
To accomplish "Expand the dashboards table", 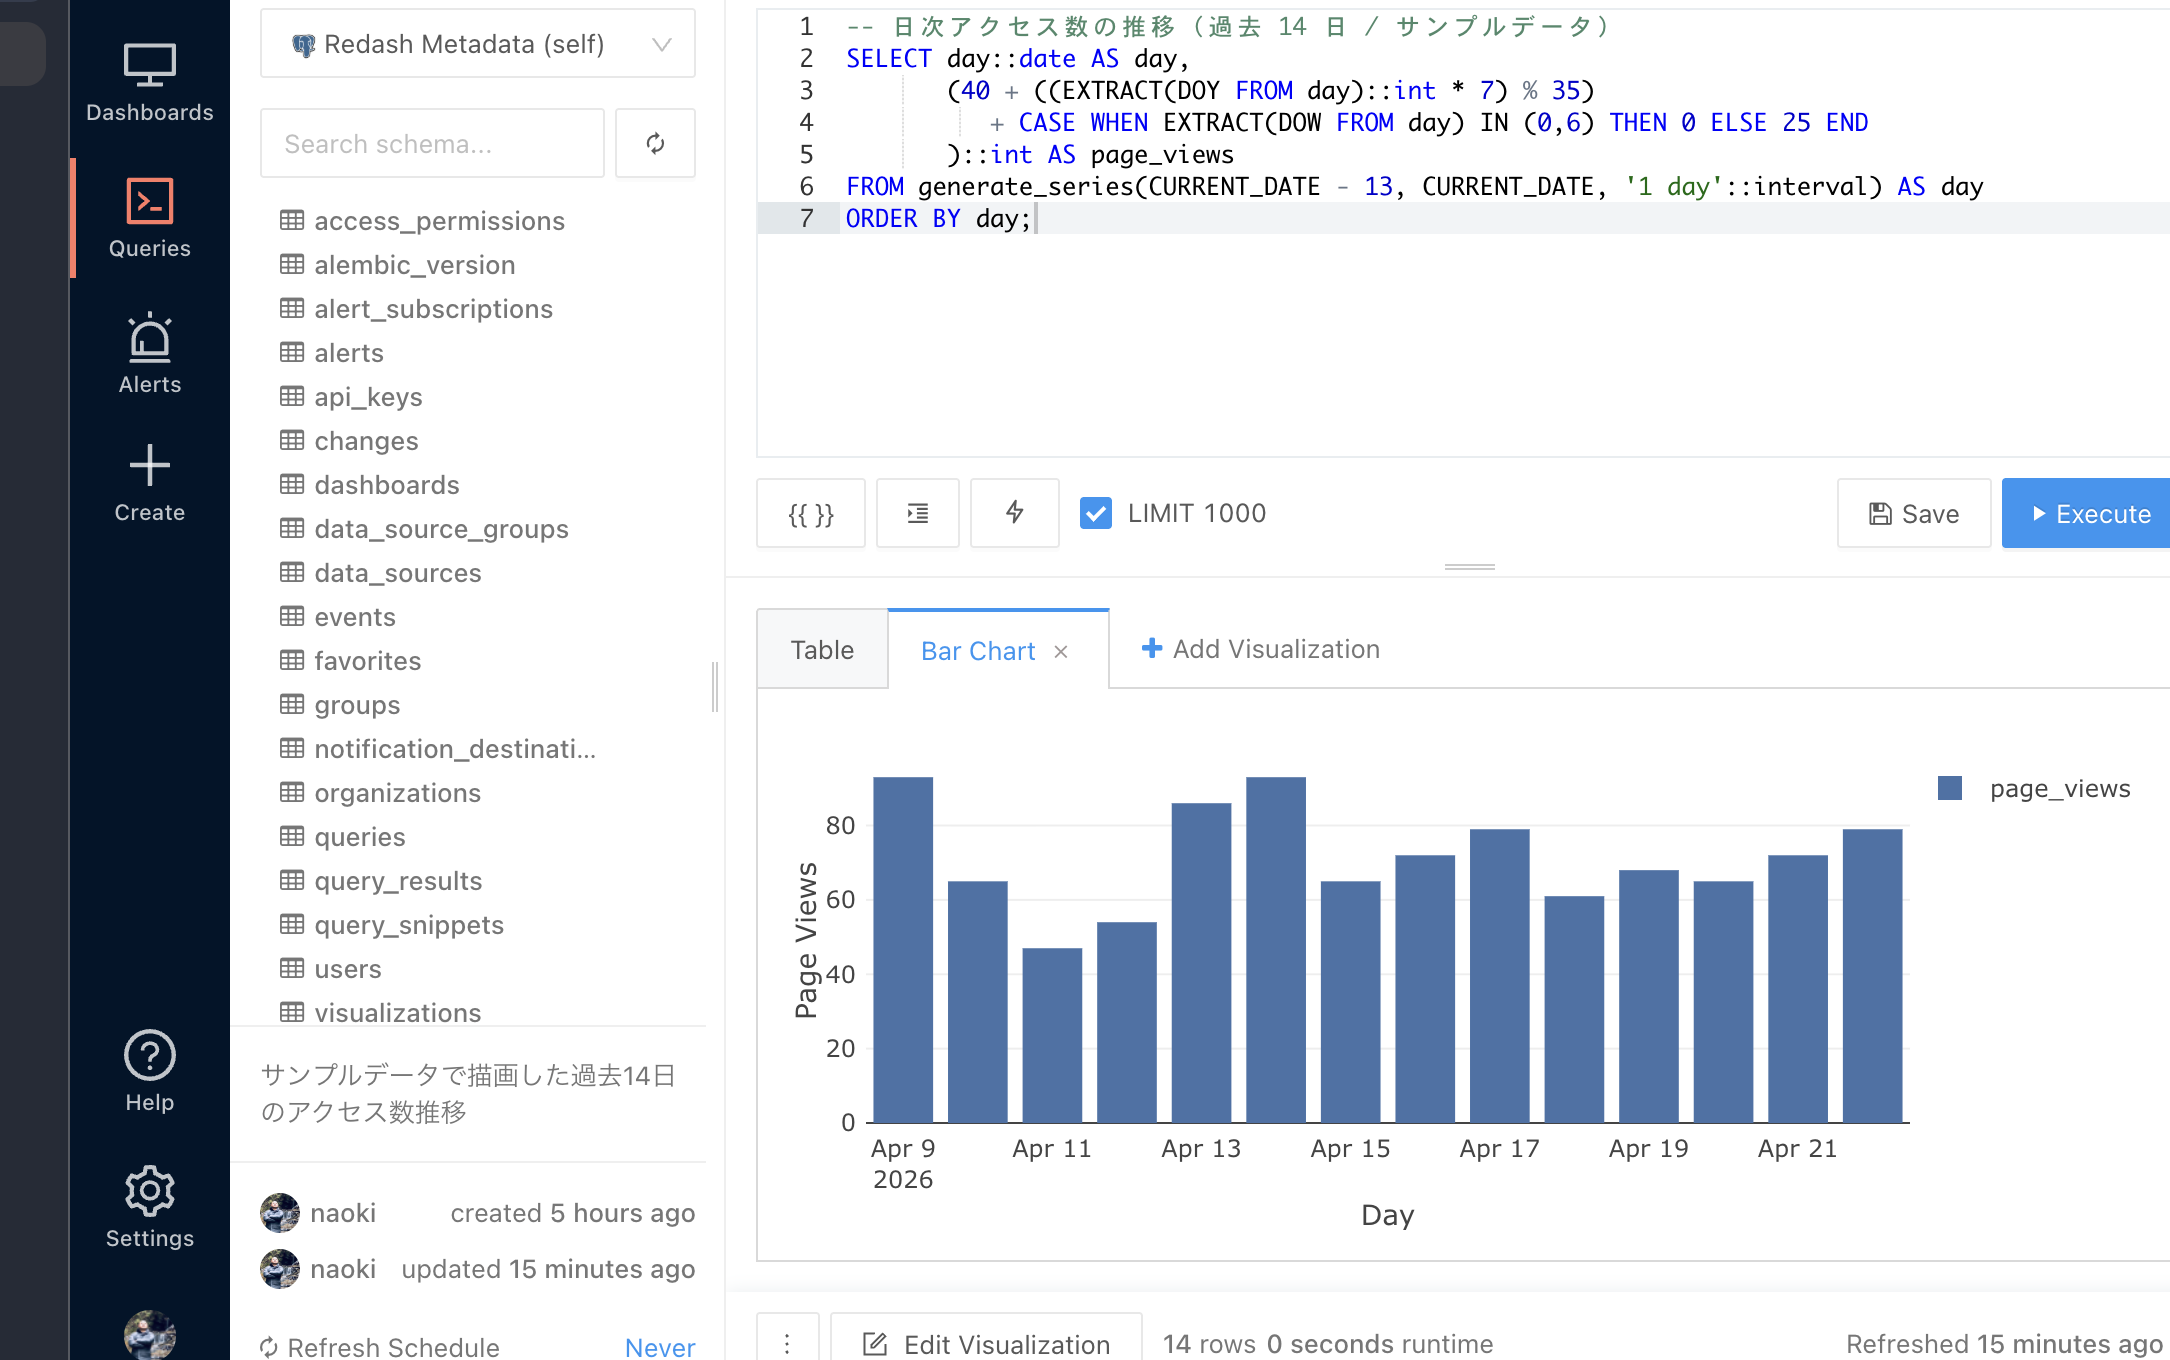I will click(387, 485).
